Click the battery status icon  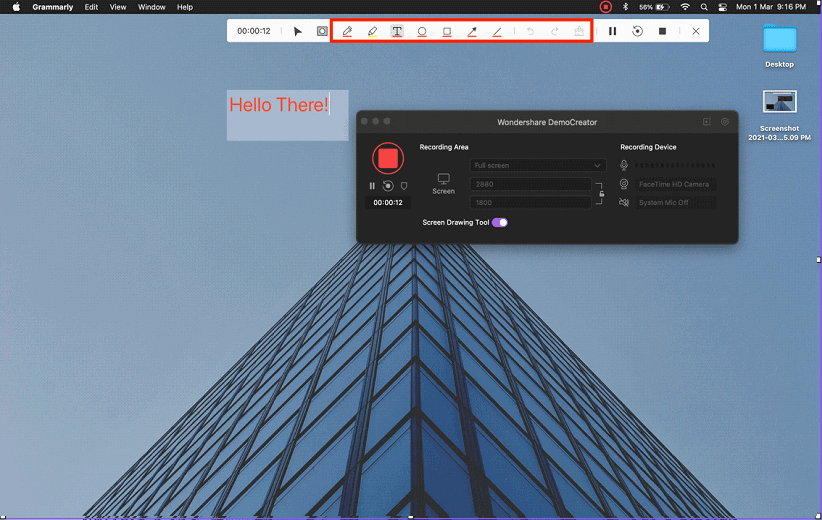[x=654, y=7]
